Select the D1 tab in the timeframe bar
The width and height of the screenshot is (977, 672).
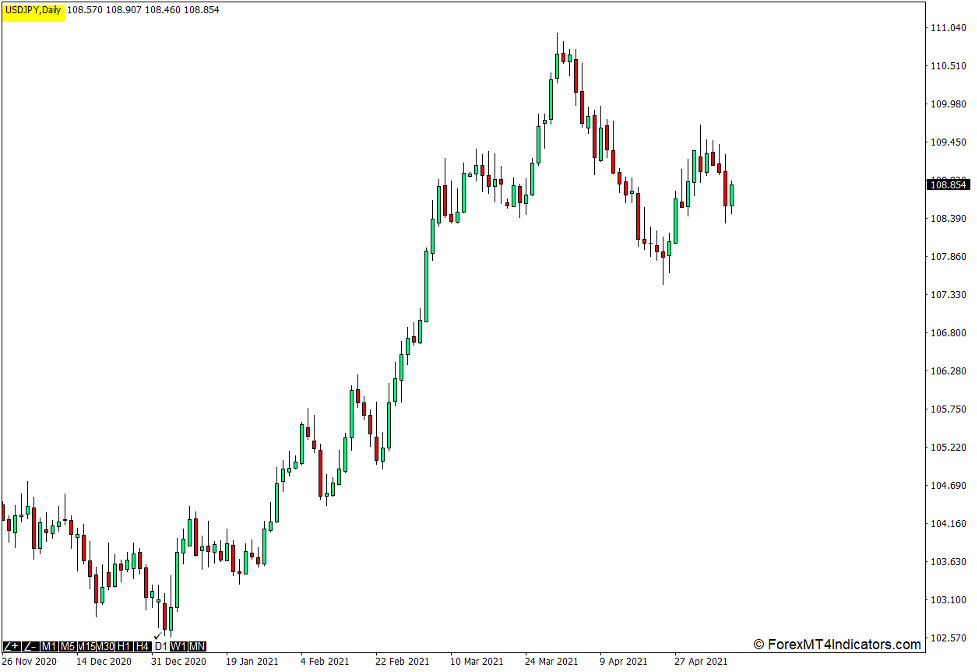[x=161, y=647]
